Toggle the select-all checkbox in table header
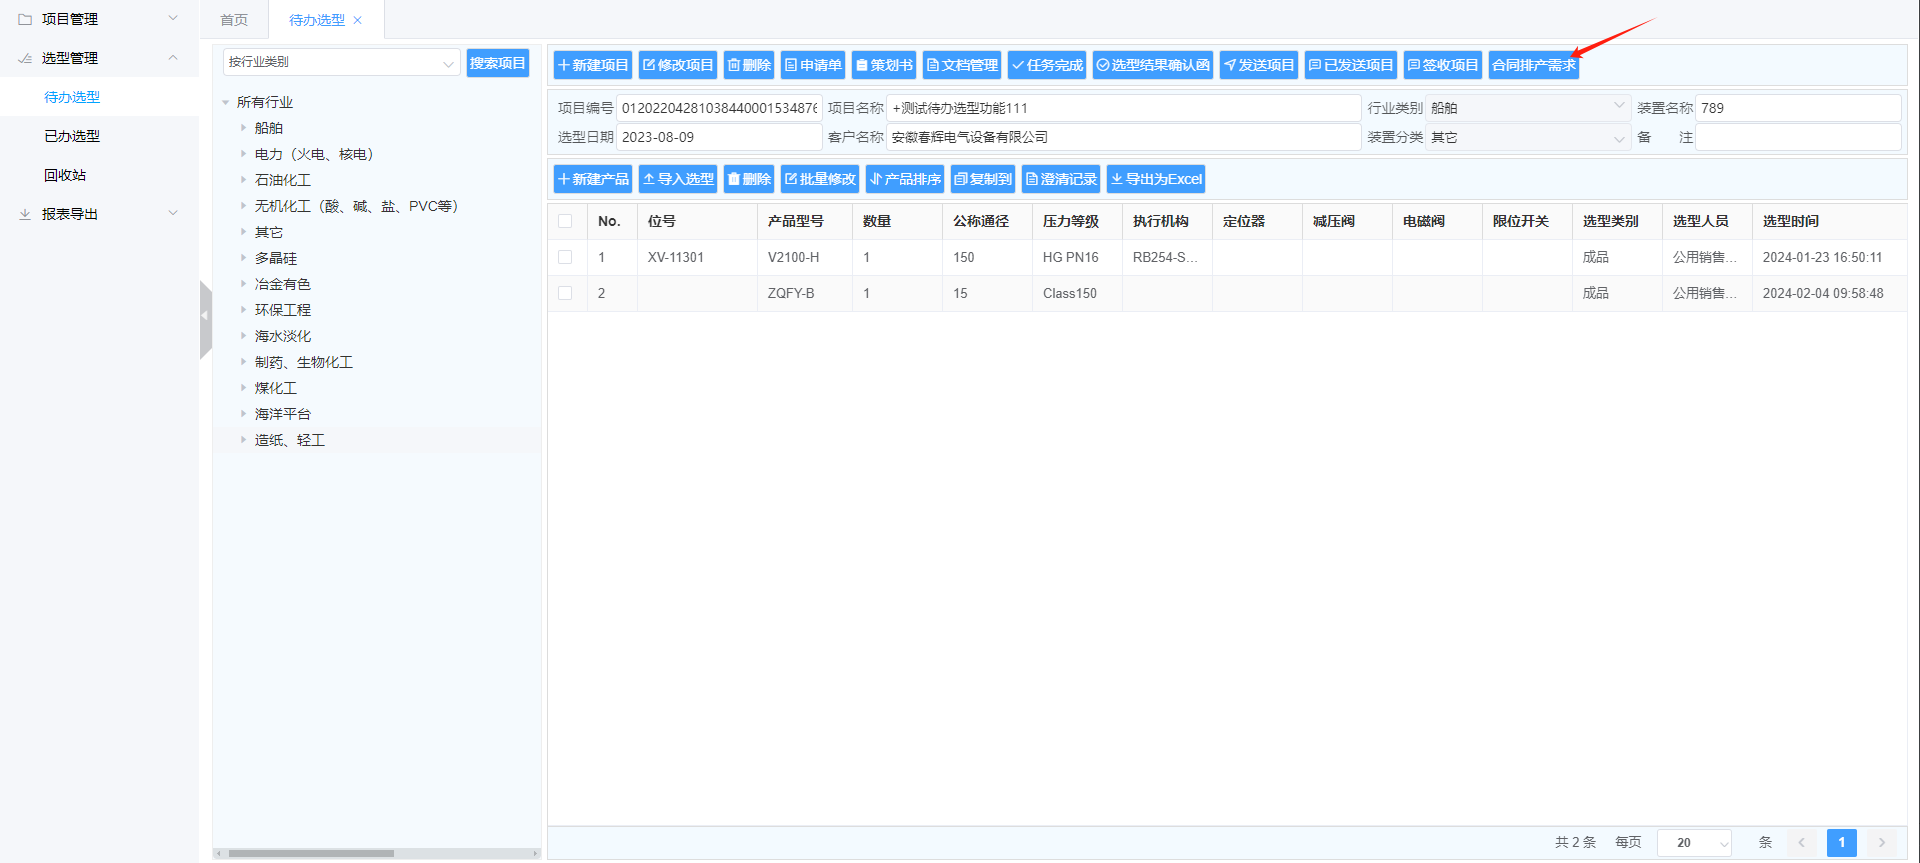The height and width of the screenshot is (863, 1920). pos(566,221)
